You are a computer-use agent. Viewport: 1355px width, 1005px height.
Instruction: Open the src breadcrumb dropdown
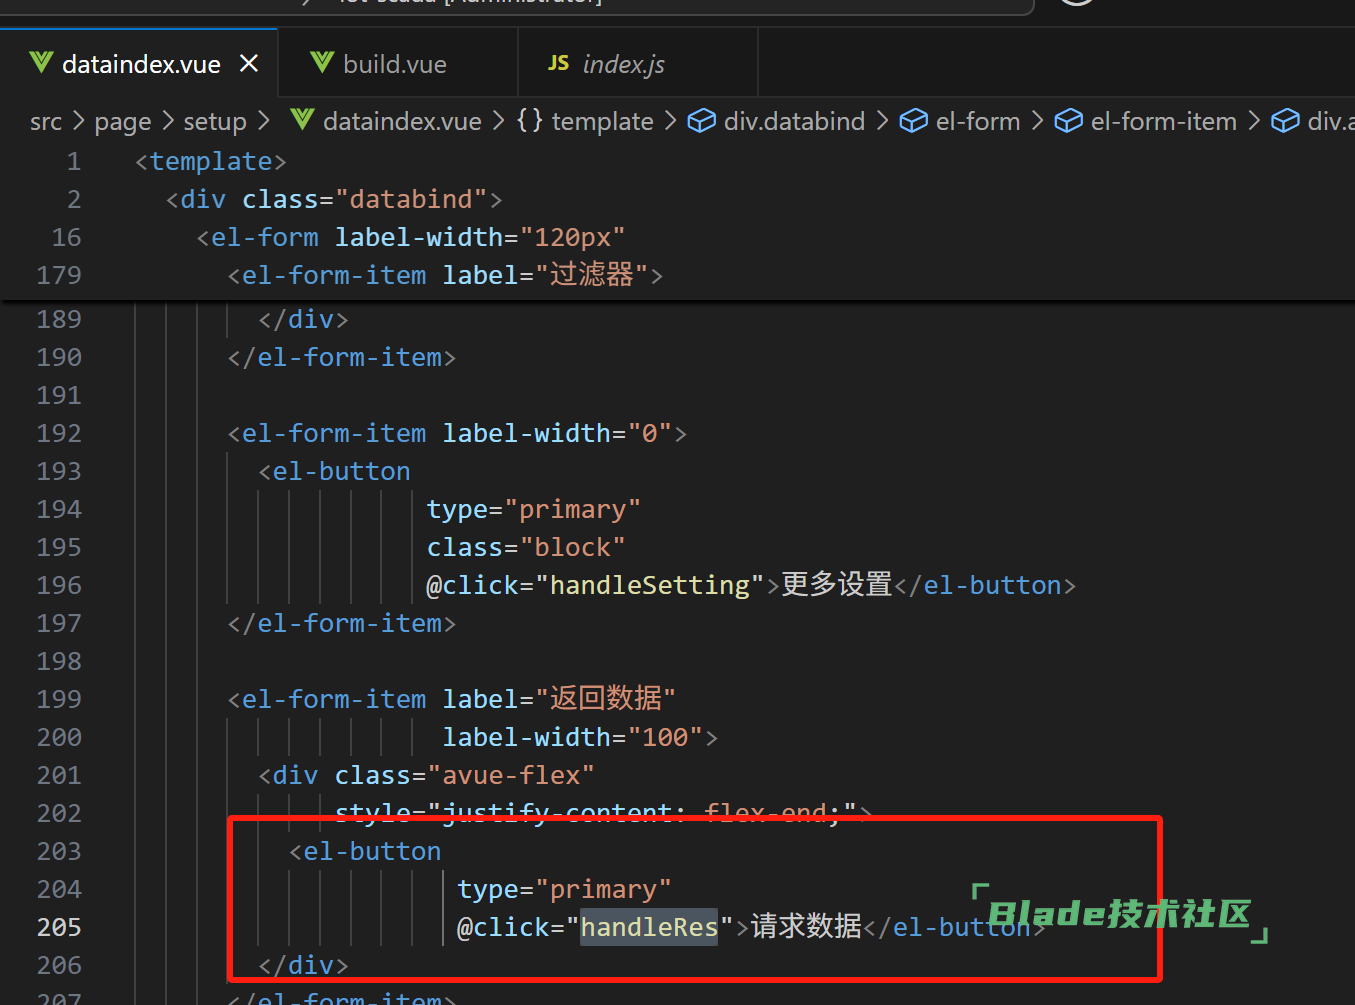tap(46, 122)
